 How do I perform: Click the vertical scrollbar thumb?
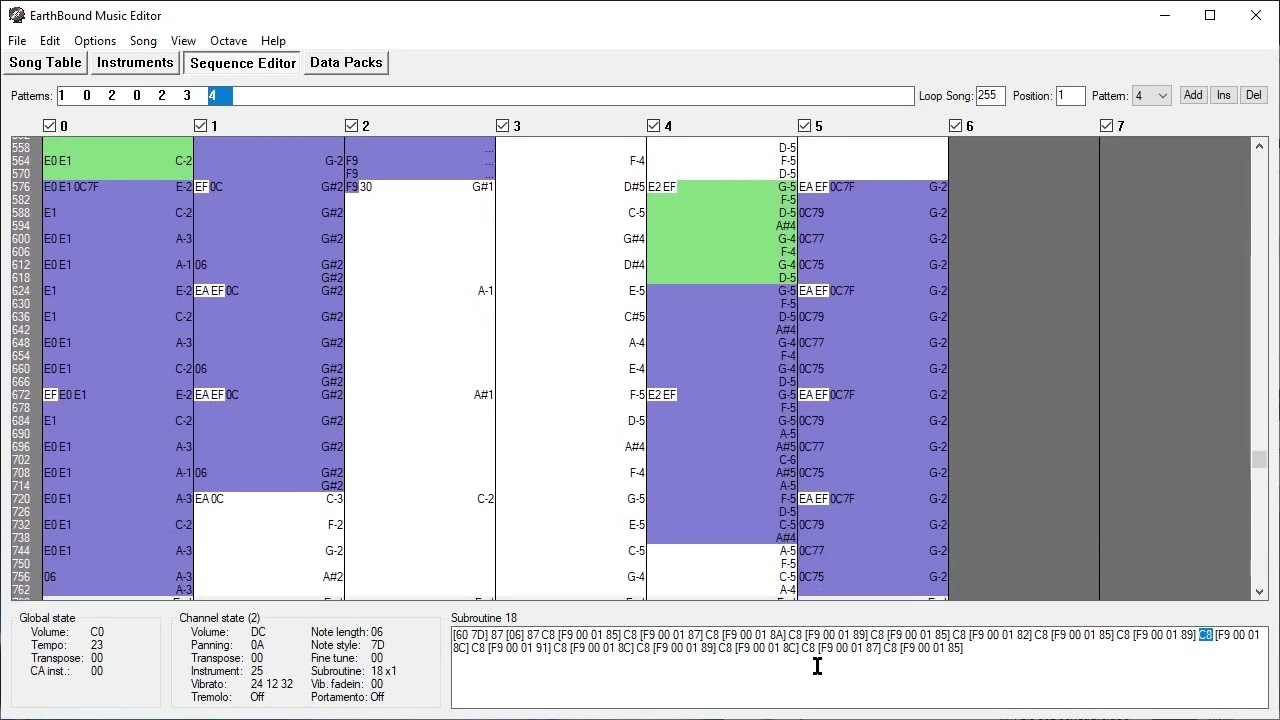click(x=1259, y=459)
